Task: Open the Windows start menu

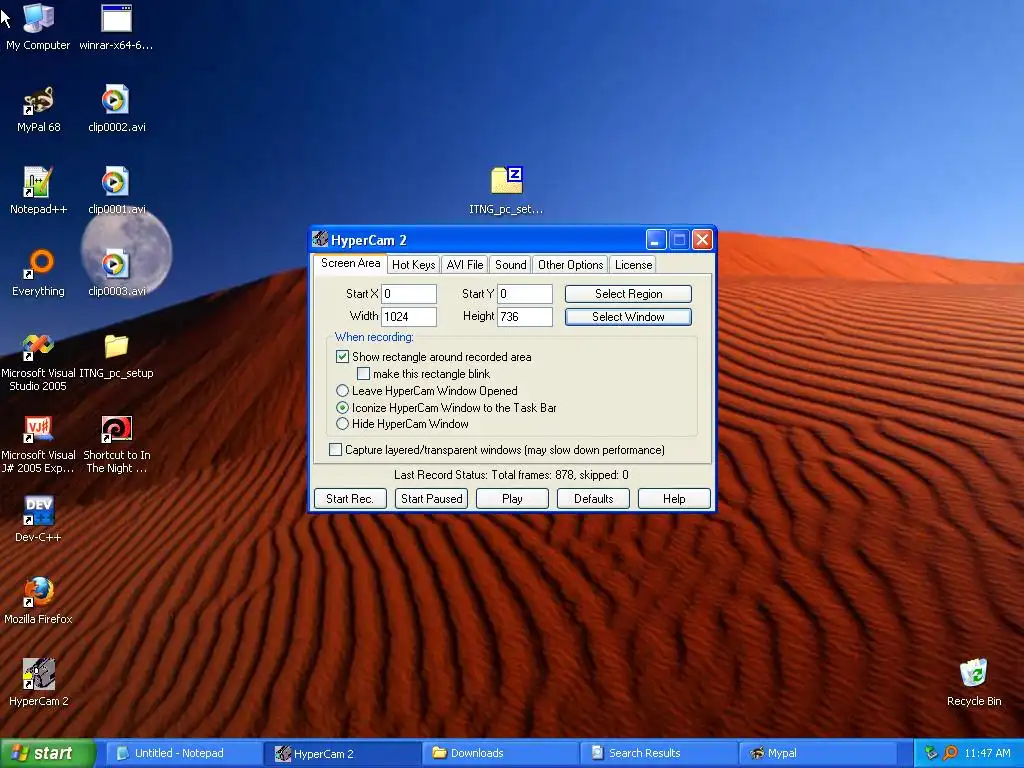Action: pyautogui.click(x=47, y=753)
